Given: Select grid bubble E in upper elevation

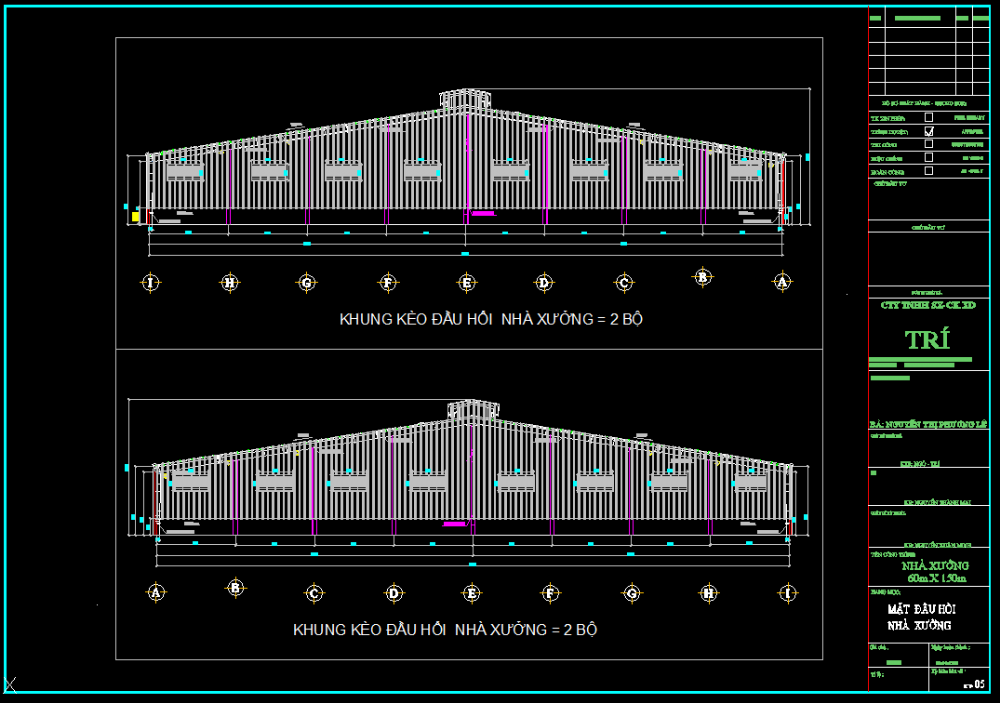Looking at the screenshot, I should 466,283.
